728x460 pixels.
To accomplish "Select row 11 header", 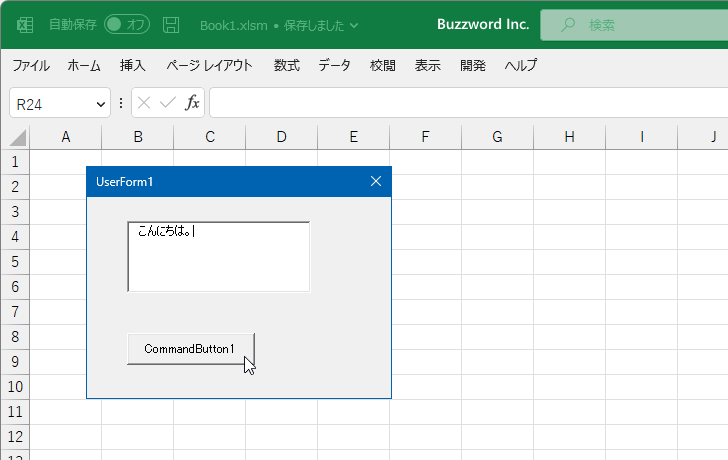I will tap(15, 412).
